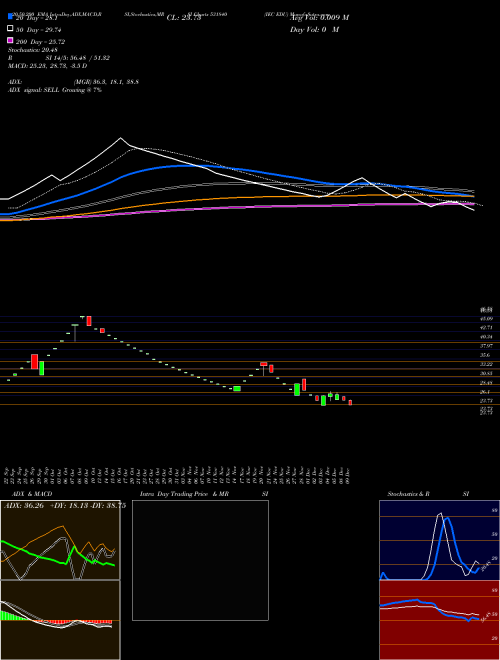Click the MACD values readout line
The image size is (500, 660).
click(48, 66)
